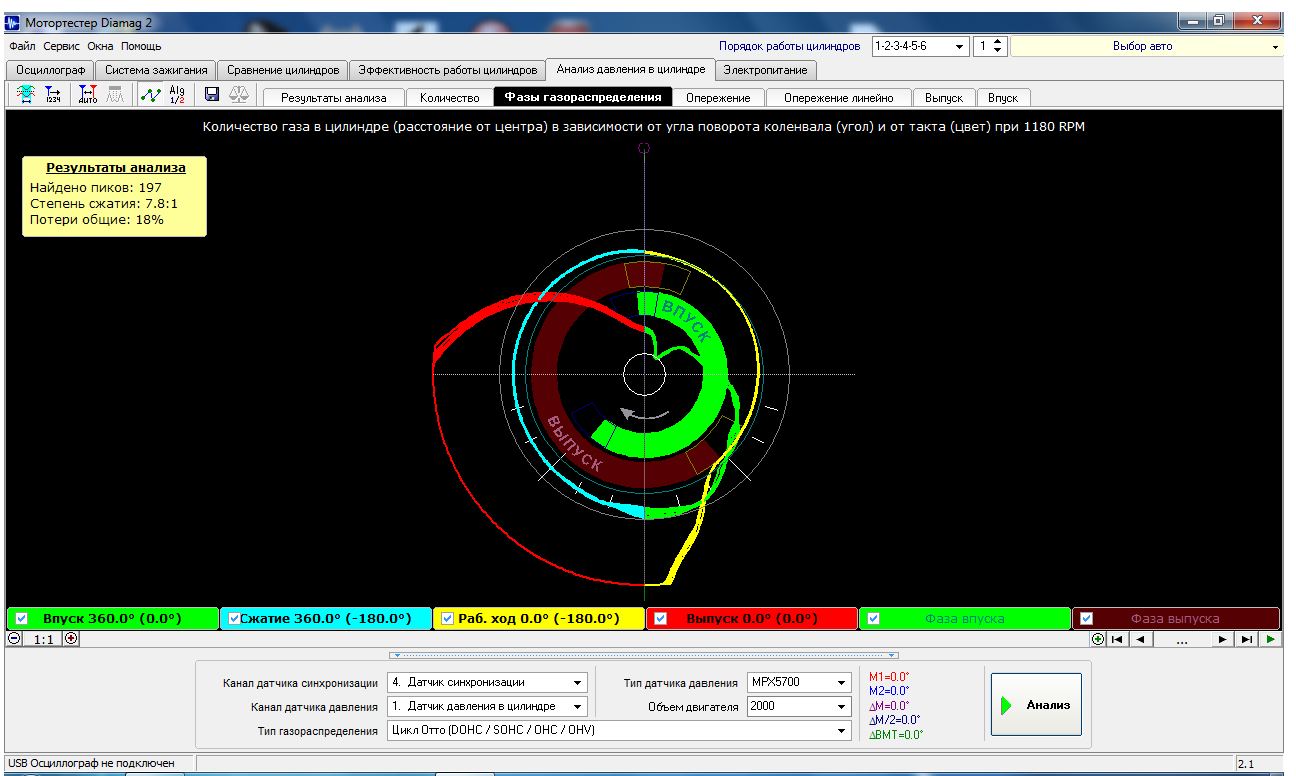Click the Выбор авто selector
The width and height of the screenshot is (1296, 776).
coord(1146,46)
